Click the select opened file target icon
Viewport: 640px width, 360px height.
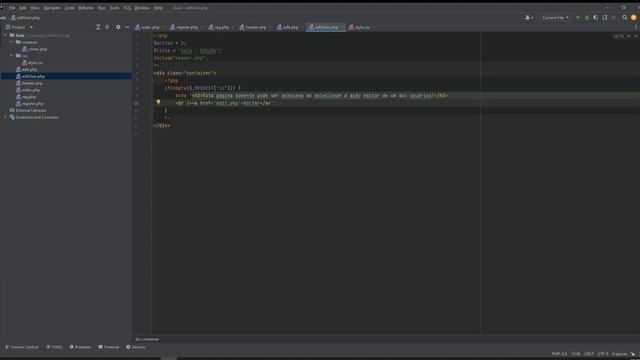coord(107,27)
